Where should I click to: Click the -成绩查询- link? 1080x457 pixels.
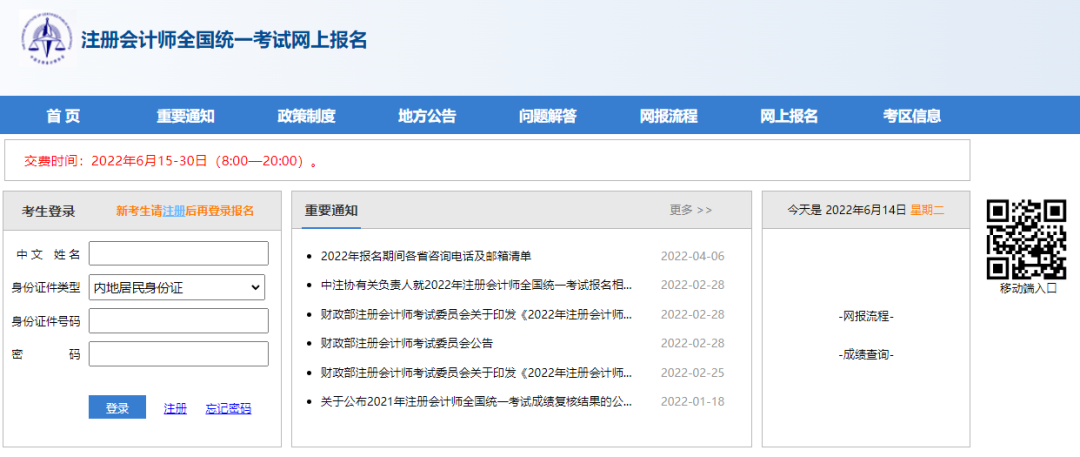tap(866, 355)
